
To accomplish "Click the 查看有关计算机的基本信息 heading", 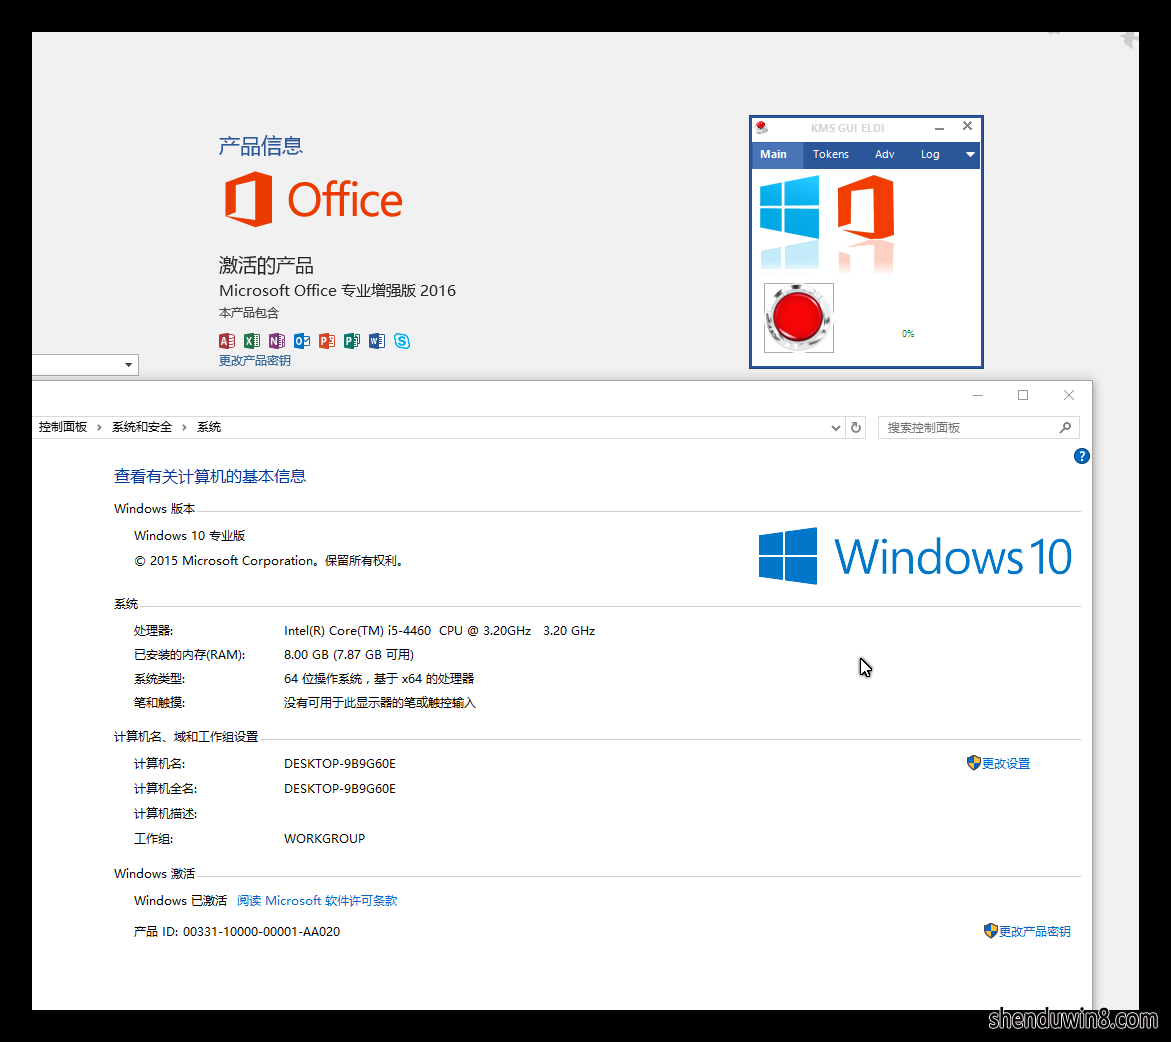I will tap(210, 477).
